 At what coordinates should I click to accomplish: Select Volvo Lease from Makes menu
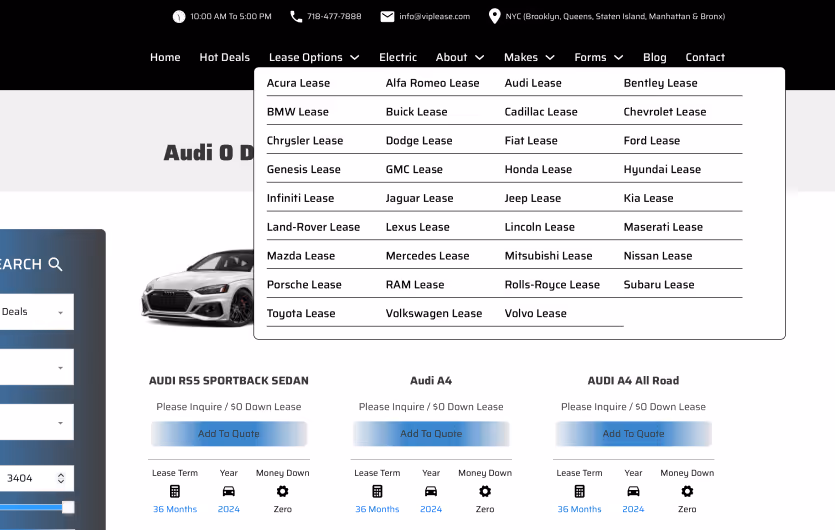tap(535, 313)
